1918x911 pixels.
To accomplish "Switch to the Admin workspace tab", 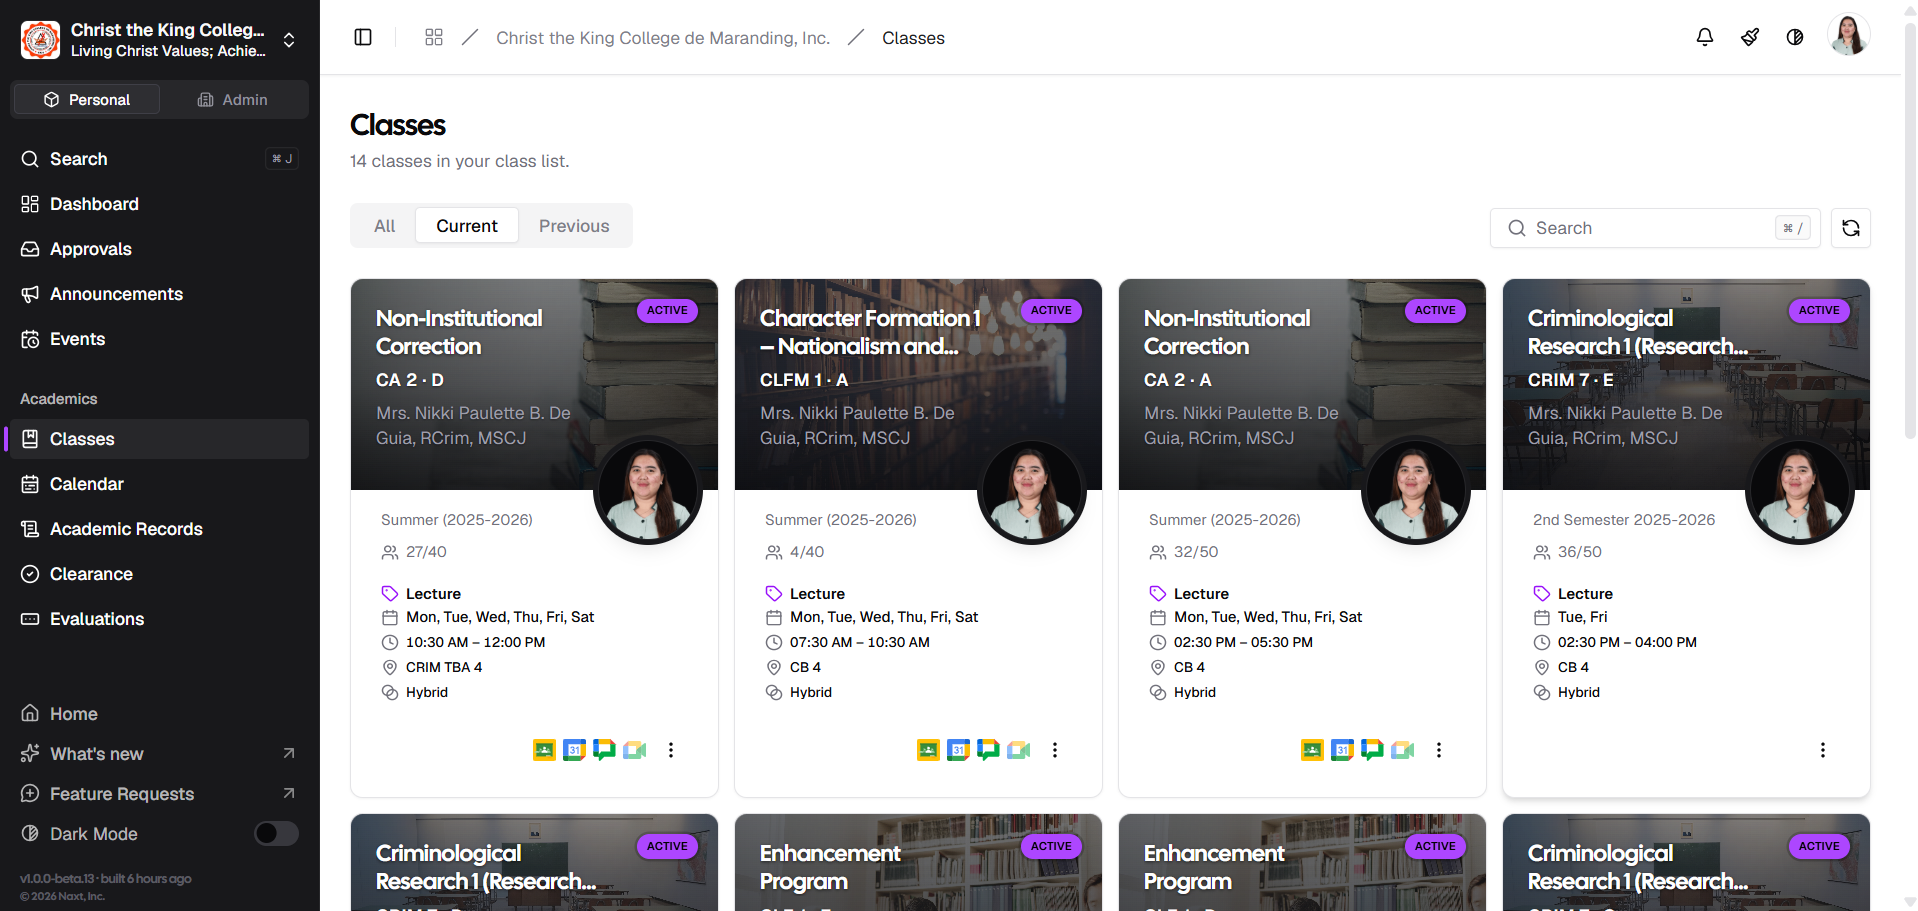I will coord(233,100).
